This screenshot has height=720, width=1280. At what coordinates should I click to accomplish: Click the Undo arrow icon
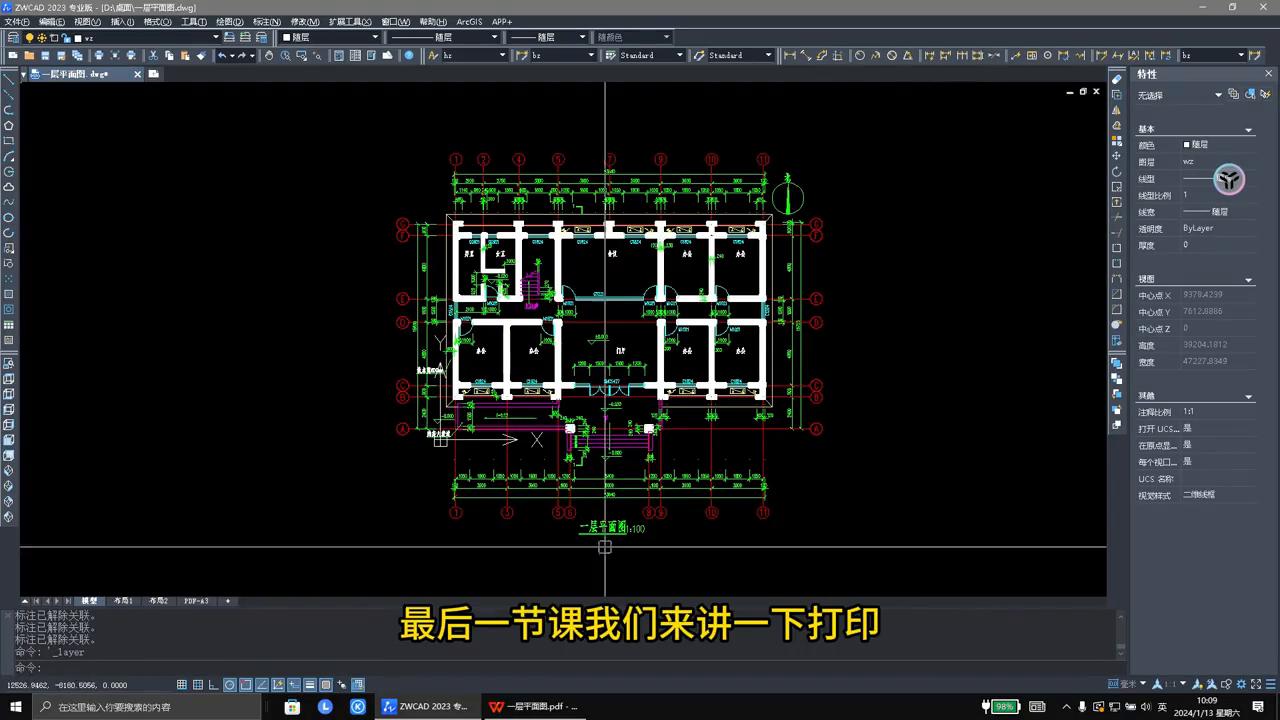click(x=222, y=55)
